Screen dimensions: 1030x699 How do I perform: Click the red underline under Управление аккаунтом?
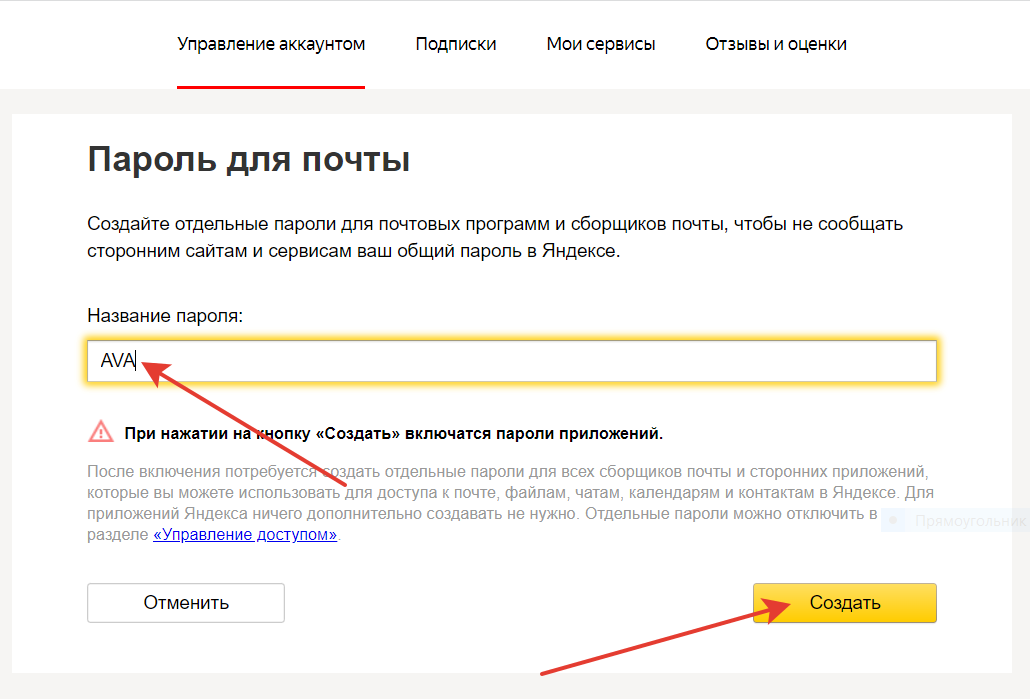[271, 87]
